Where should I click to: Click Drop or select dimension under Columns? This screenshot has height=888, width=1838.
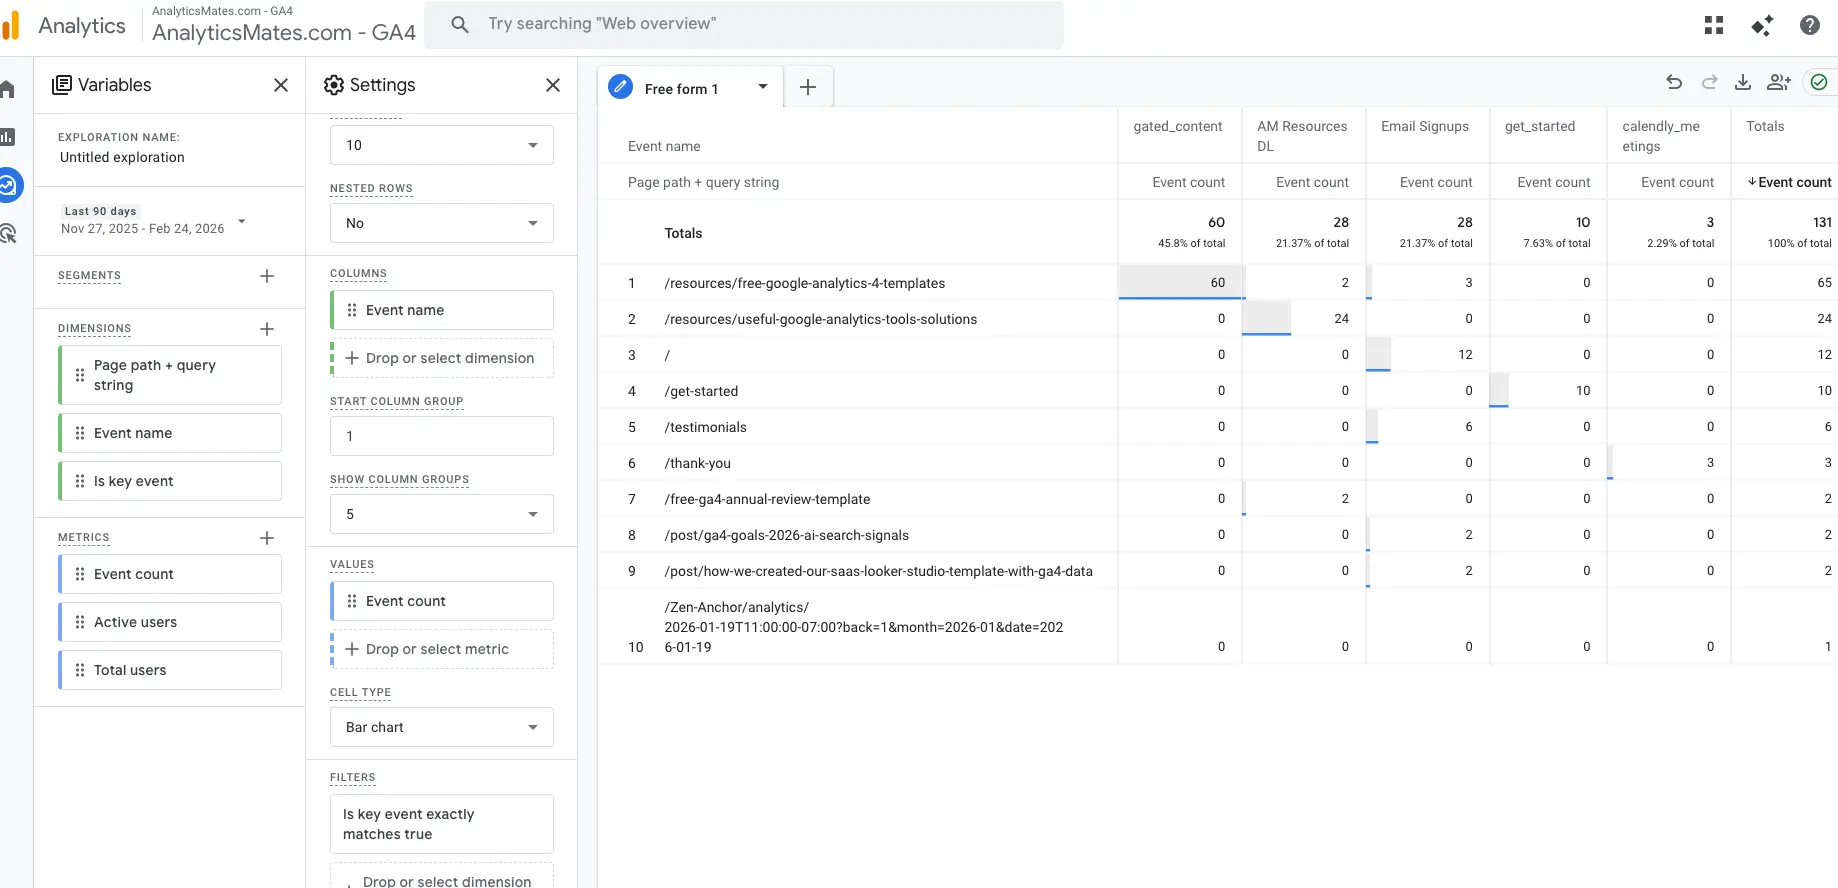tap(442, 358)
